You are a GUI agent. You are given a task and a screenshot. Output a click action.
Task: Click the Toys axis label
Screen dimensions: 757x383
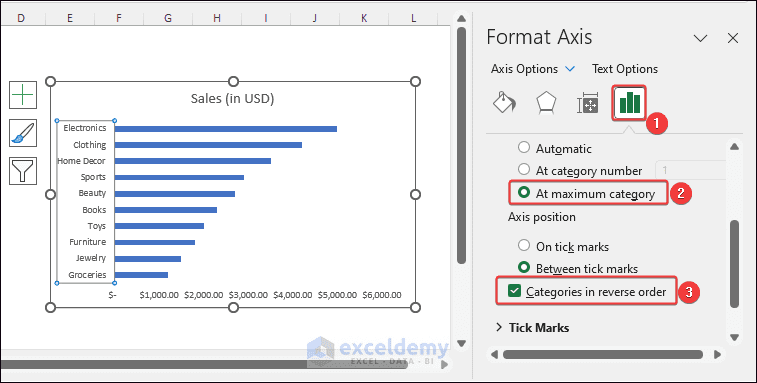pyautogui.click(x=97, y=226)
